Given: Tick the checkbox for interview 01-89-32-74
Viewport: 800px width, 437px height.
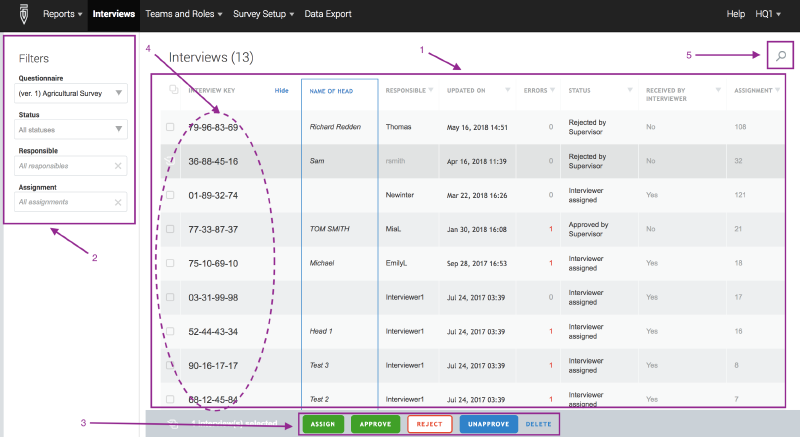Looking at the screenshot, I should 170,195.
